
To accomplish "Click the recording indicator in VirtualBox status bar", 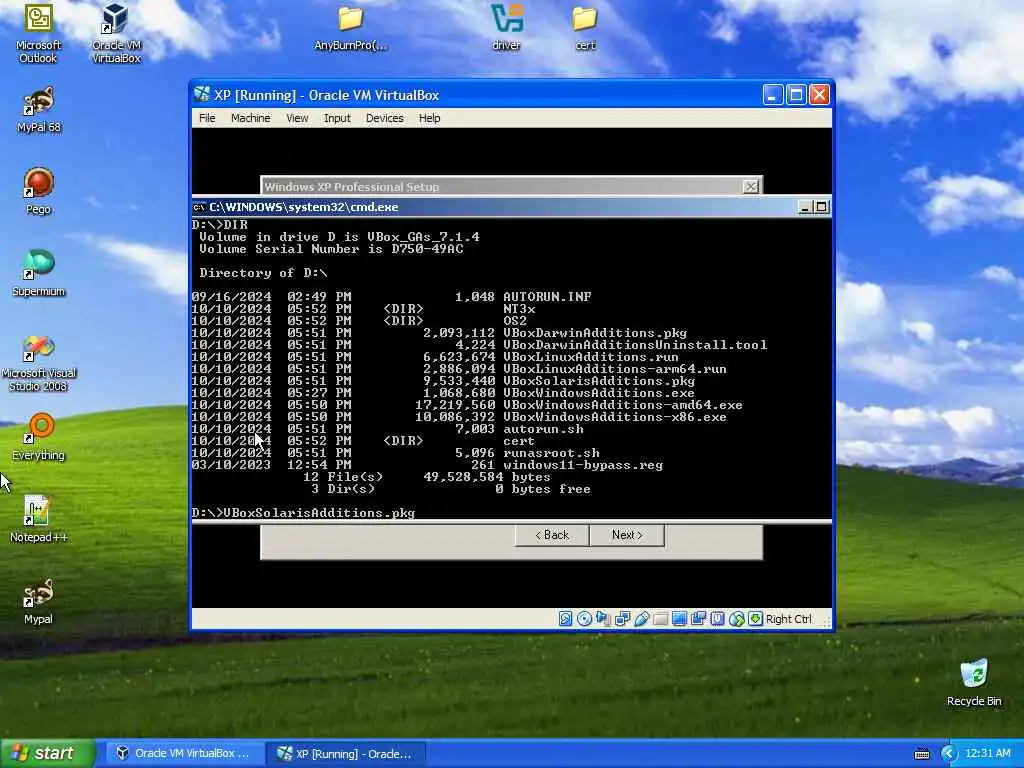I will point(698,618).
